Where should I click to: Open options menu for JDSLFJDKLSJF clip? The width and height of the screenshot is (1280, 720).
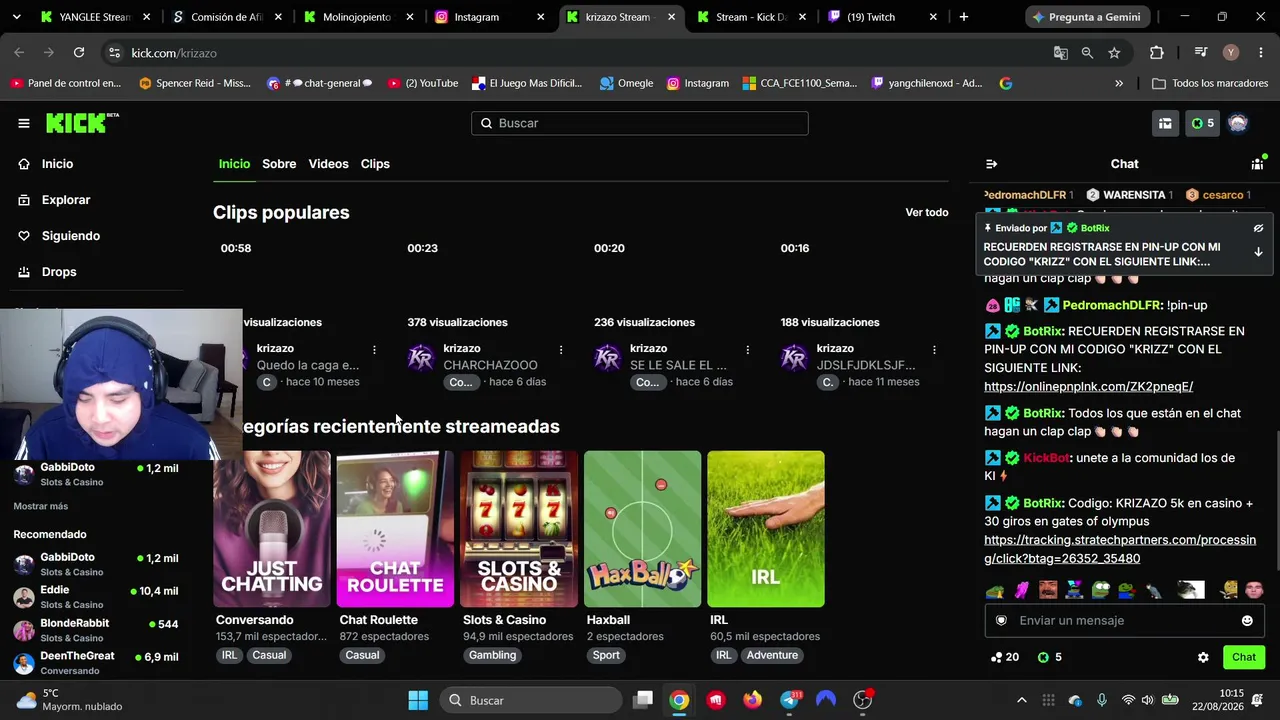[x=934, y=349]
